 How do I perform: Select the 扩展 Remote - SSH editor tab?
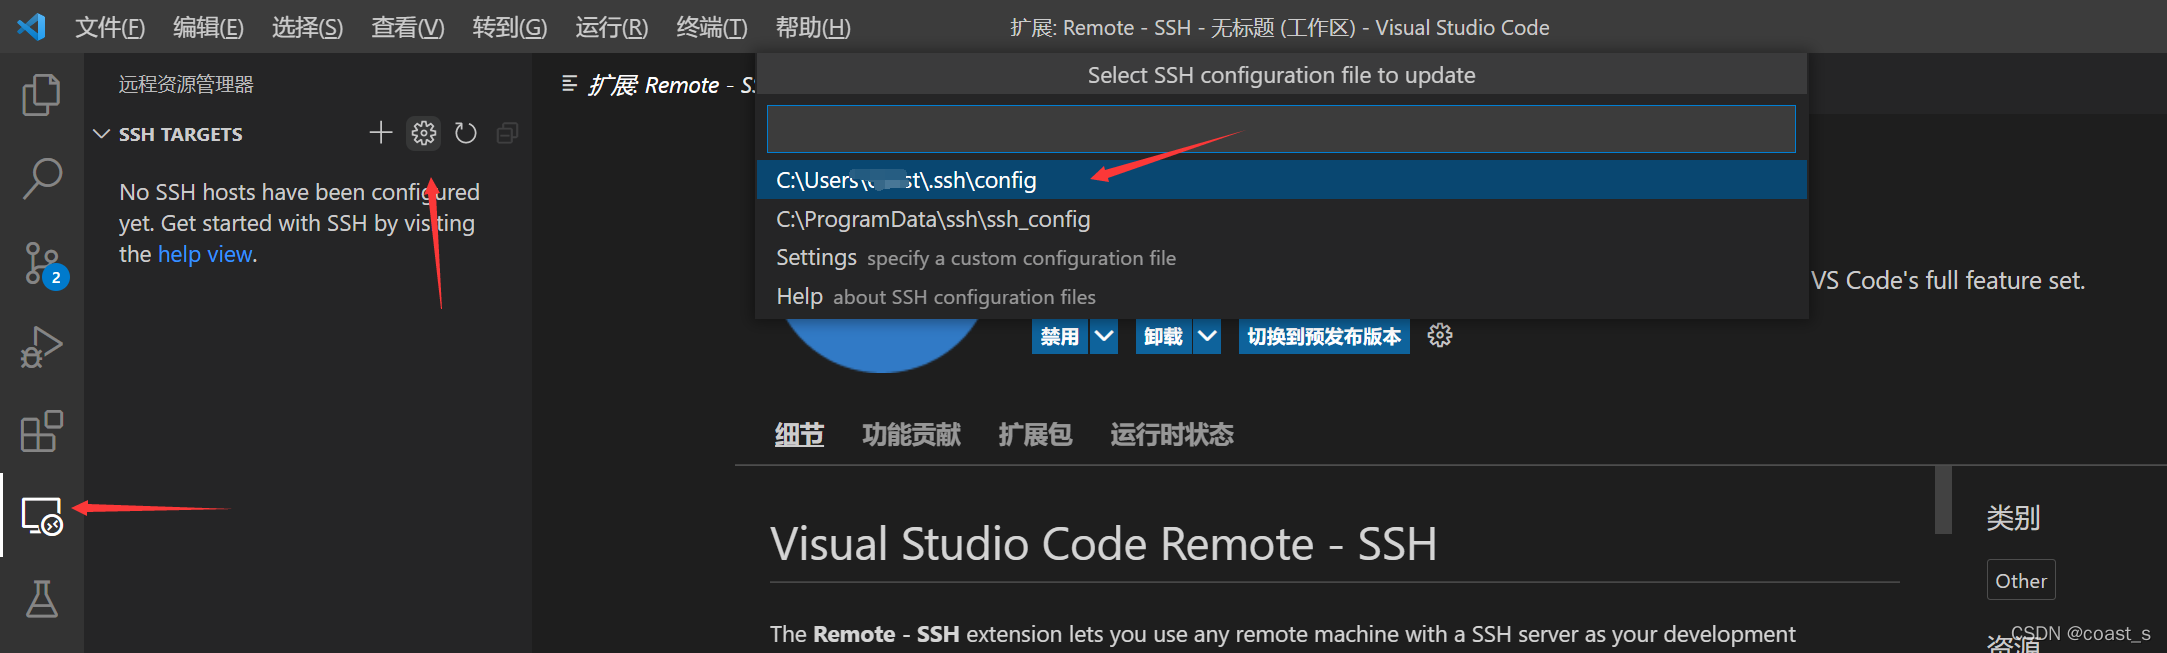point(658,85)
